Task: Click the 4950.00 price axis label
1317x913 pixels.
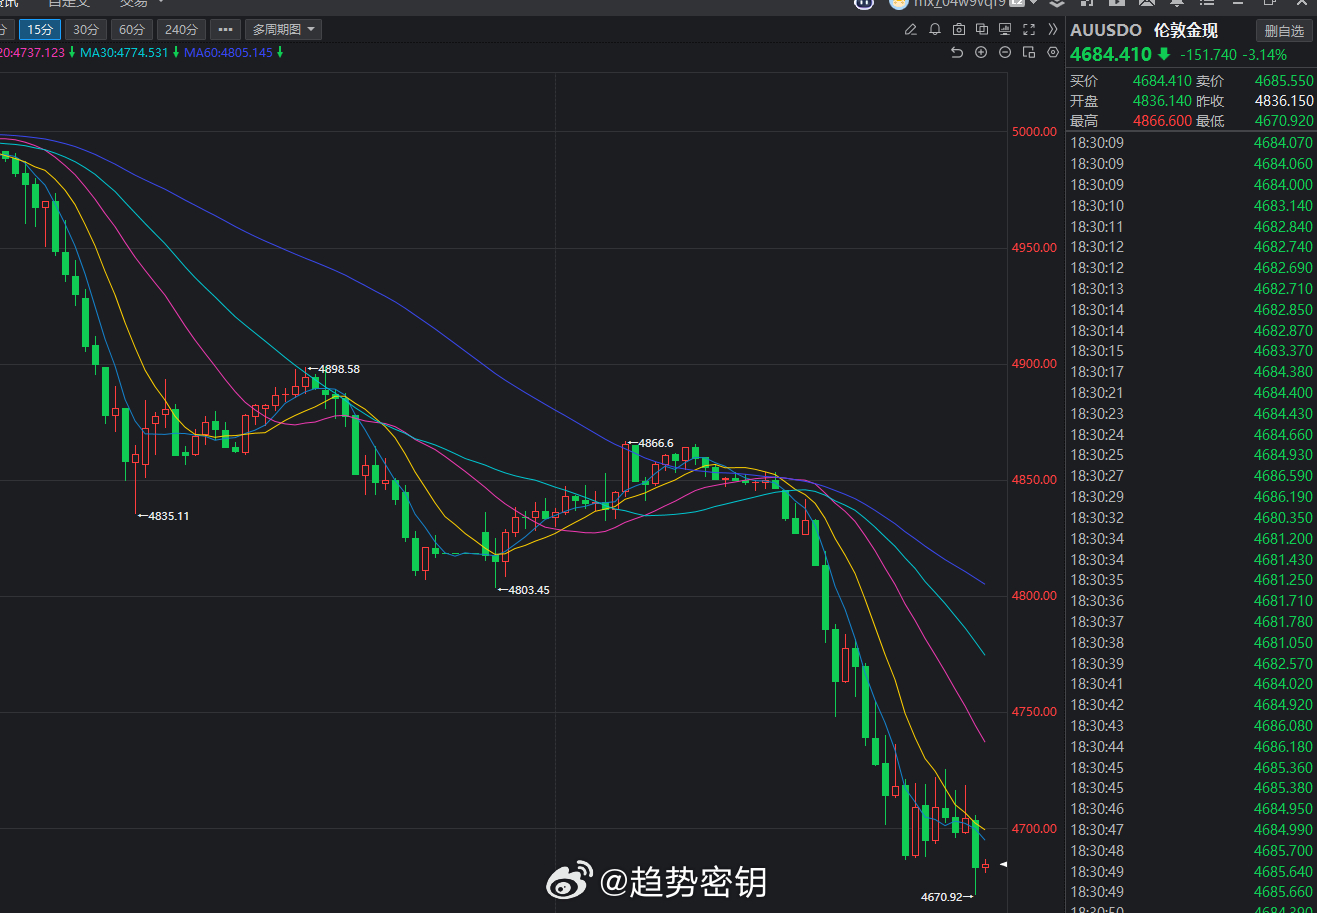Action: click(x=1034, y=247)
